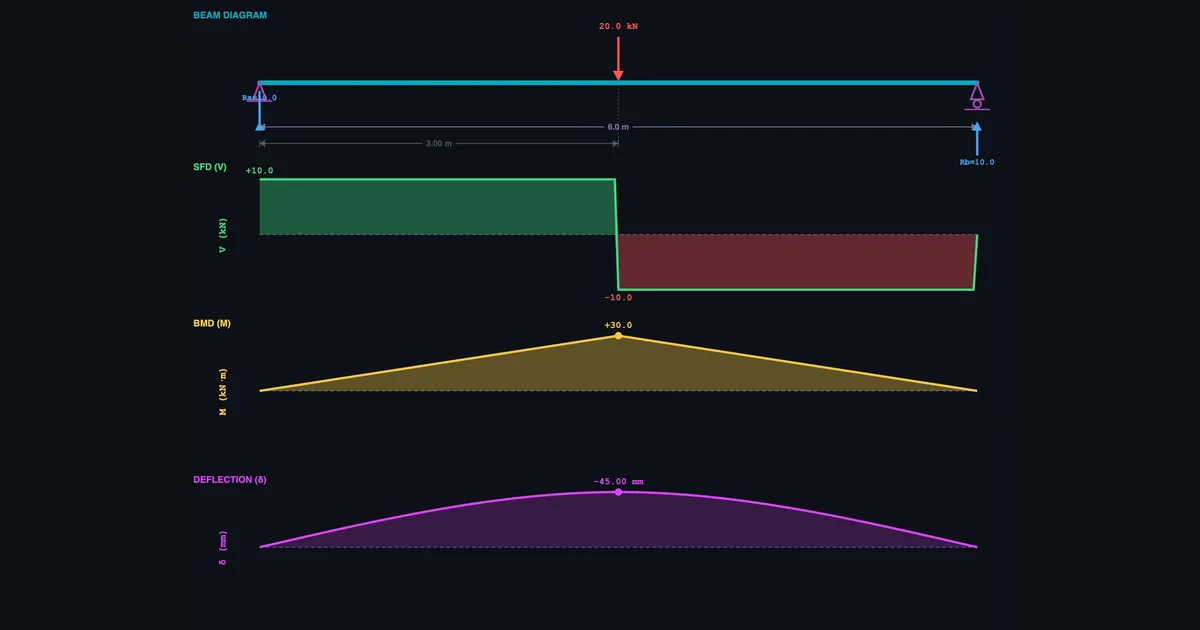The height and width of the screenshot is (630, 1200).
Task: Click the M (kN·m) axis label
Action: point(222,390)
